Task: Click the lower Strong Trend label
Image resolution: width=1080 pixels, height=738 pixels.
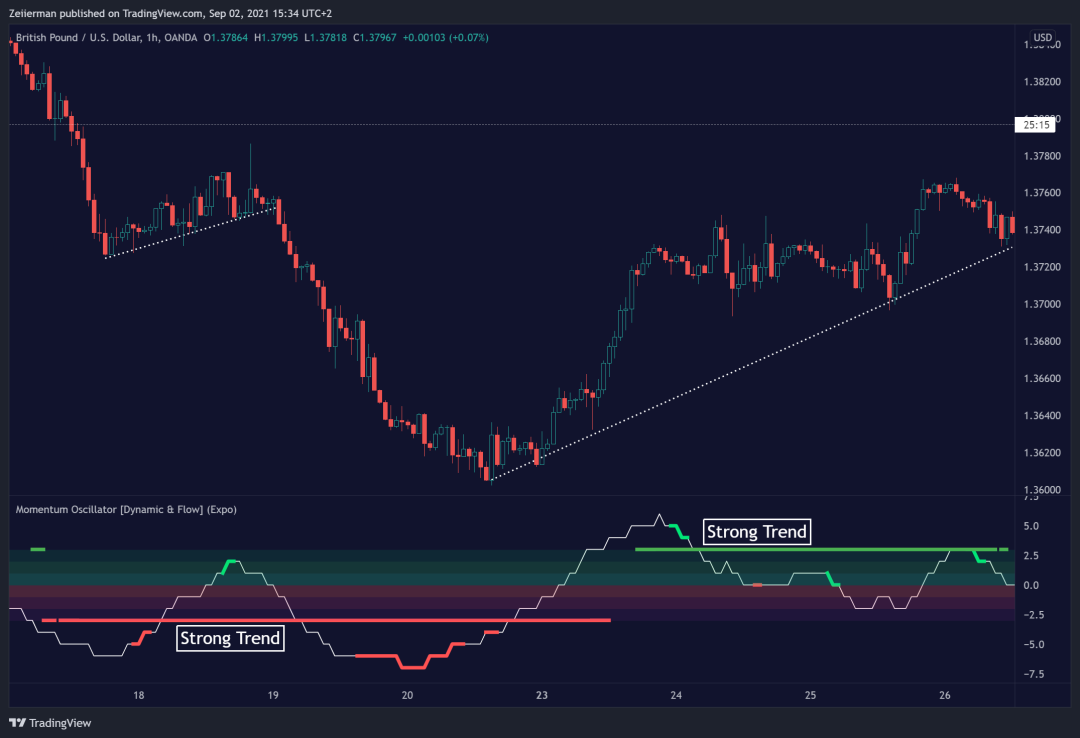Action: click(230, 638)
